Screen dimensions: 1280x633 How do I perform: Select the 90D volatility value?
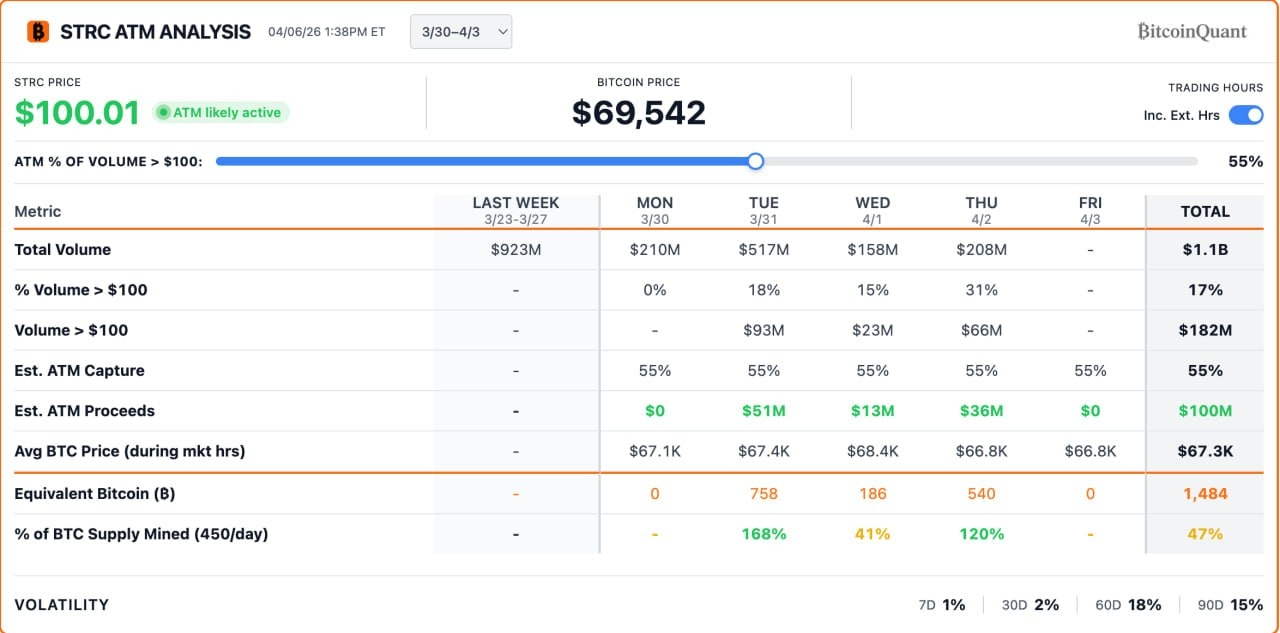pyautogui.click(x=1246, y=604)
